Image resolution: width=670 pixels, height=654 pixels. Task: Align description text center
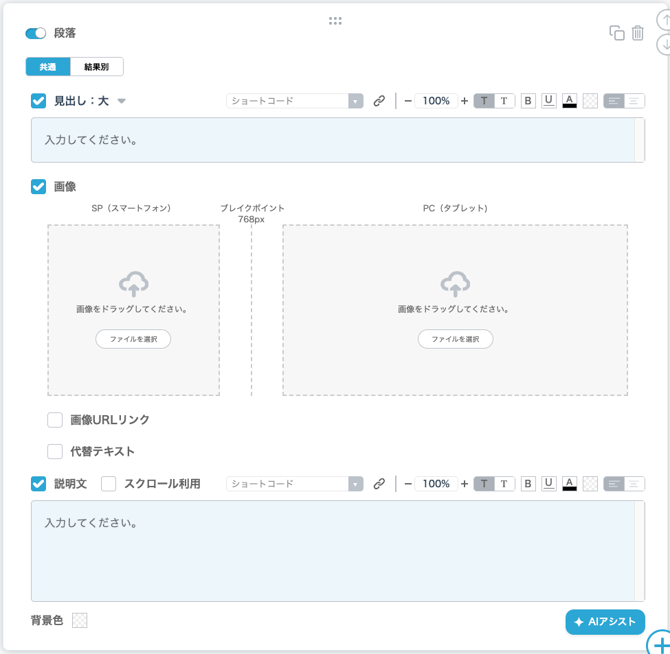tap(635, 484)
